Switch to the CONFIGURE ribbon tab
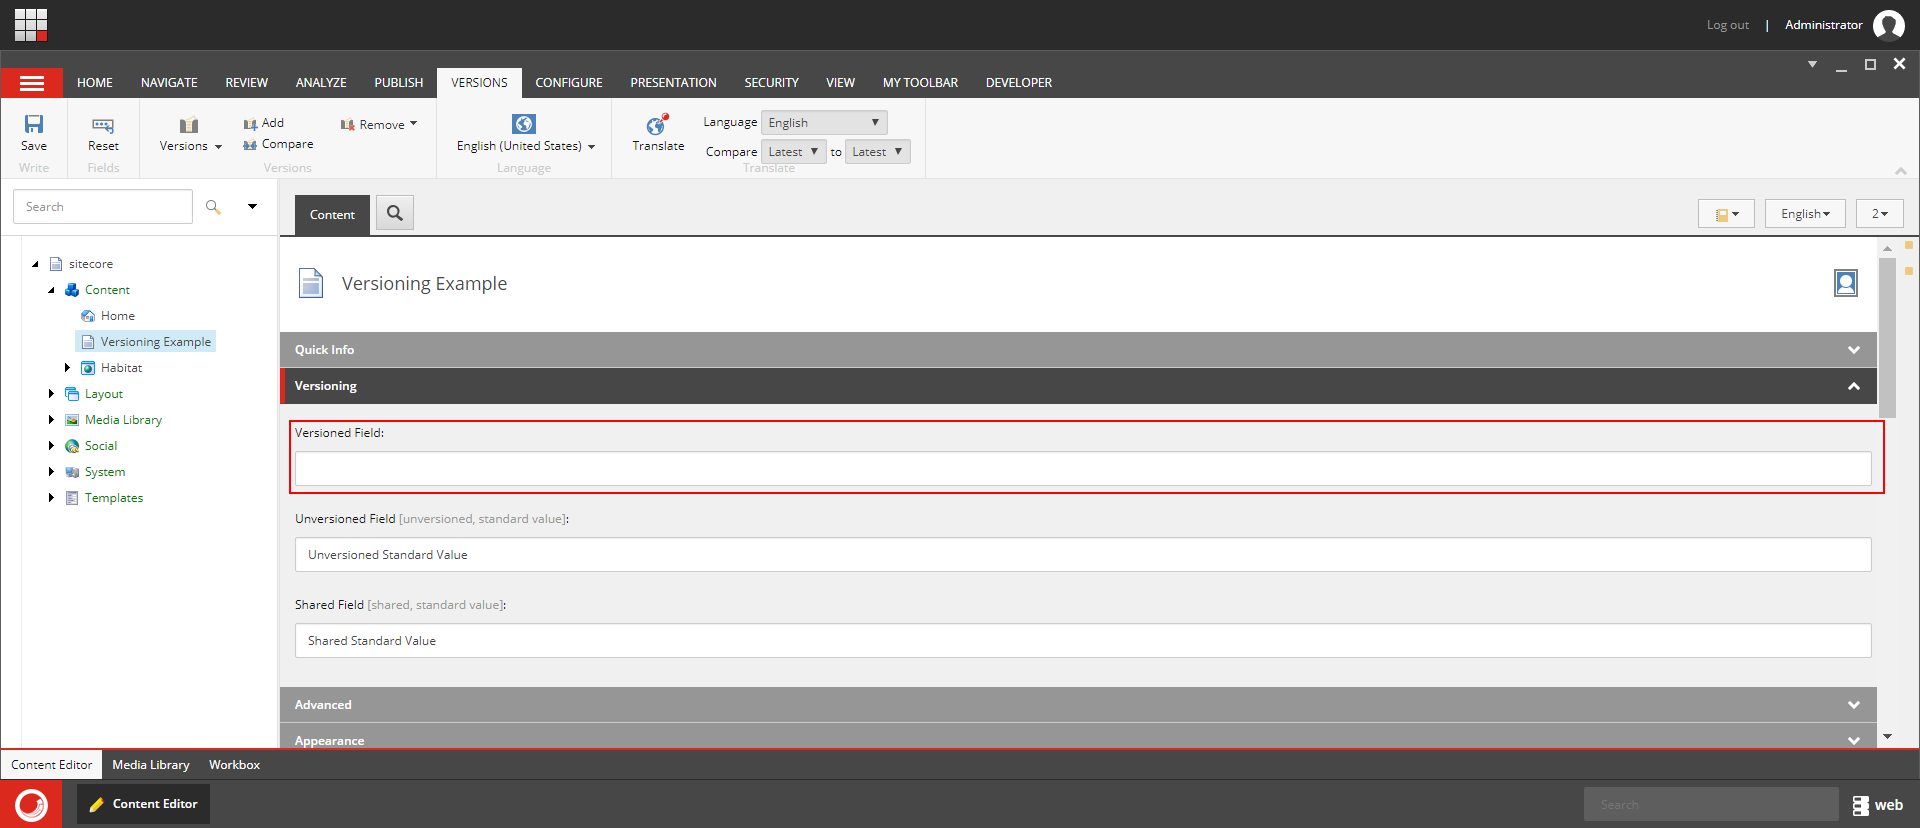The image size is (1920, 828). tap(569, 83)
